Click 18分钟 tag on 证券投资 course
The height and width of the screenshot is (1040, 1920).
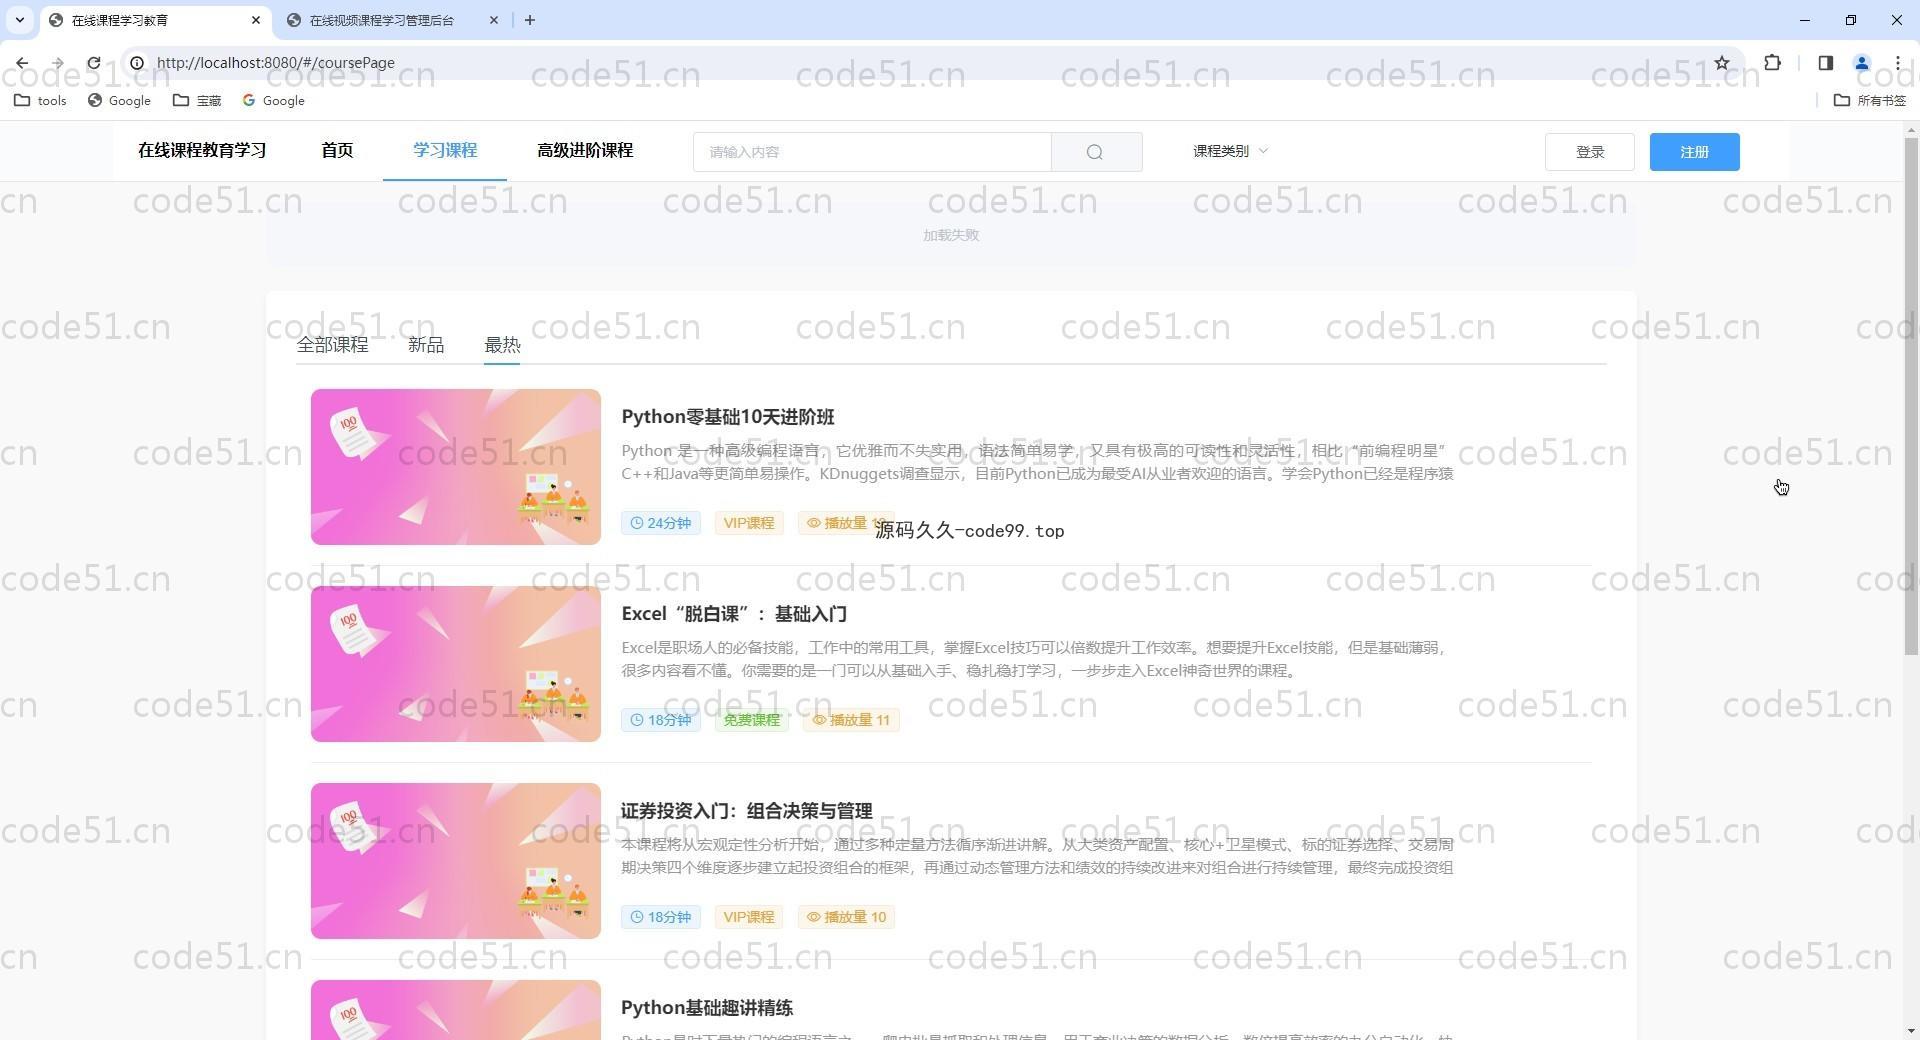pos(661,917)
